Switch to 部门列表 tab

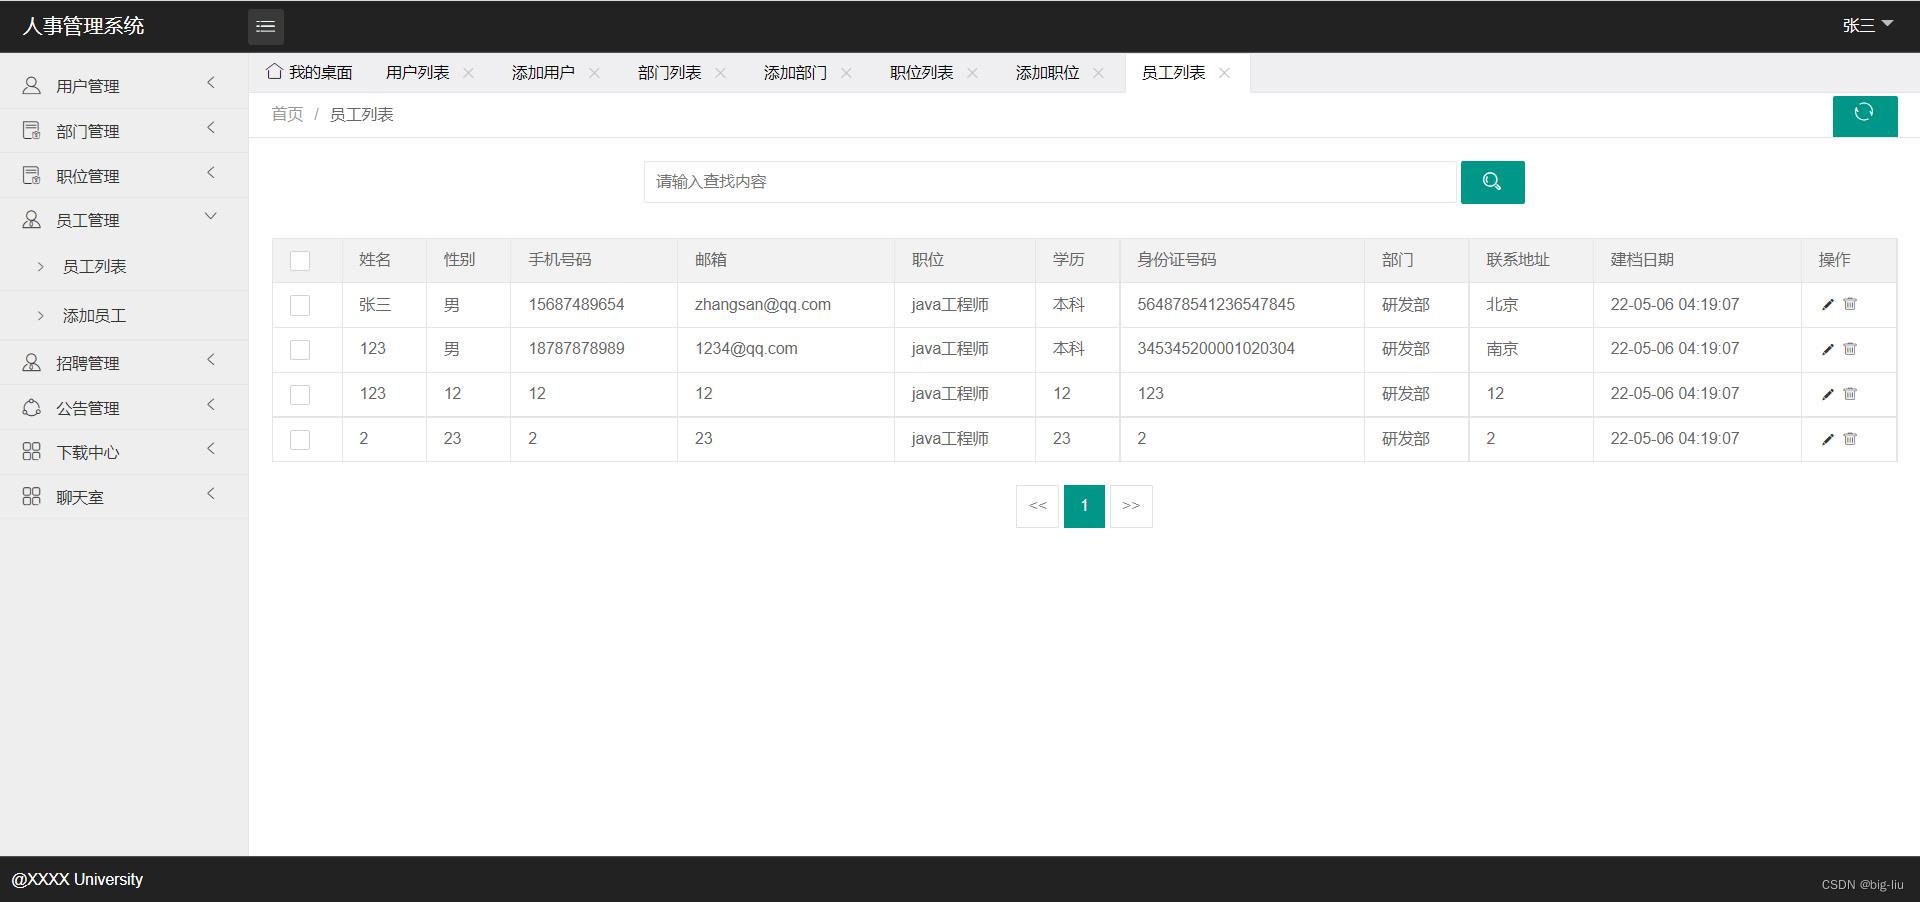point(669,73)
